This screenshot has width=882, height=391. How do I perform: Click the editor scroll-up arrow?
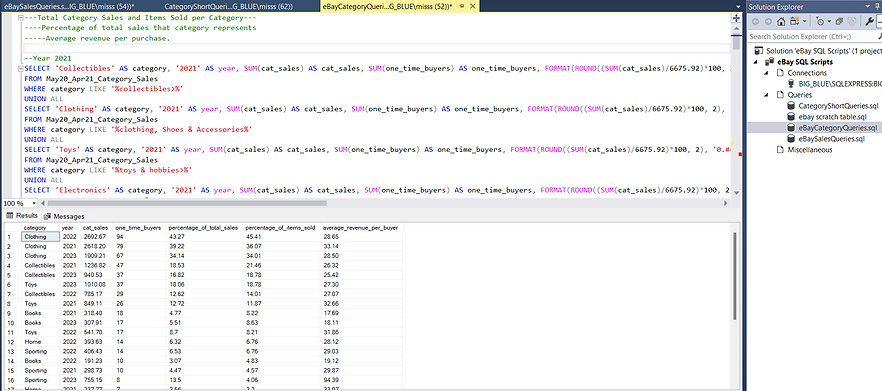point(737,28)
